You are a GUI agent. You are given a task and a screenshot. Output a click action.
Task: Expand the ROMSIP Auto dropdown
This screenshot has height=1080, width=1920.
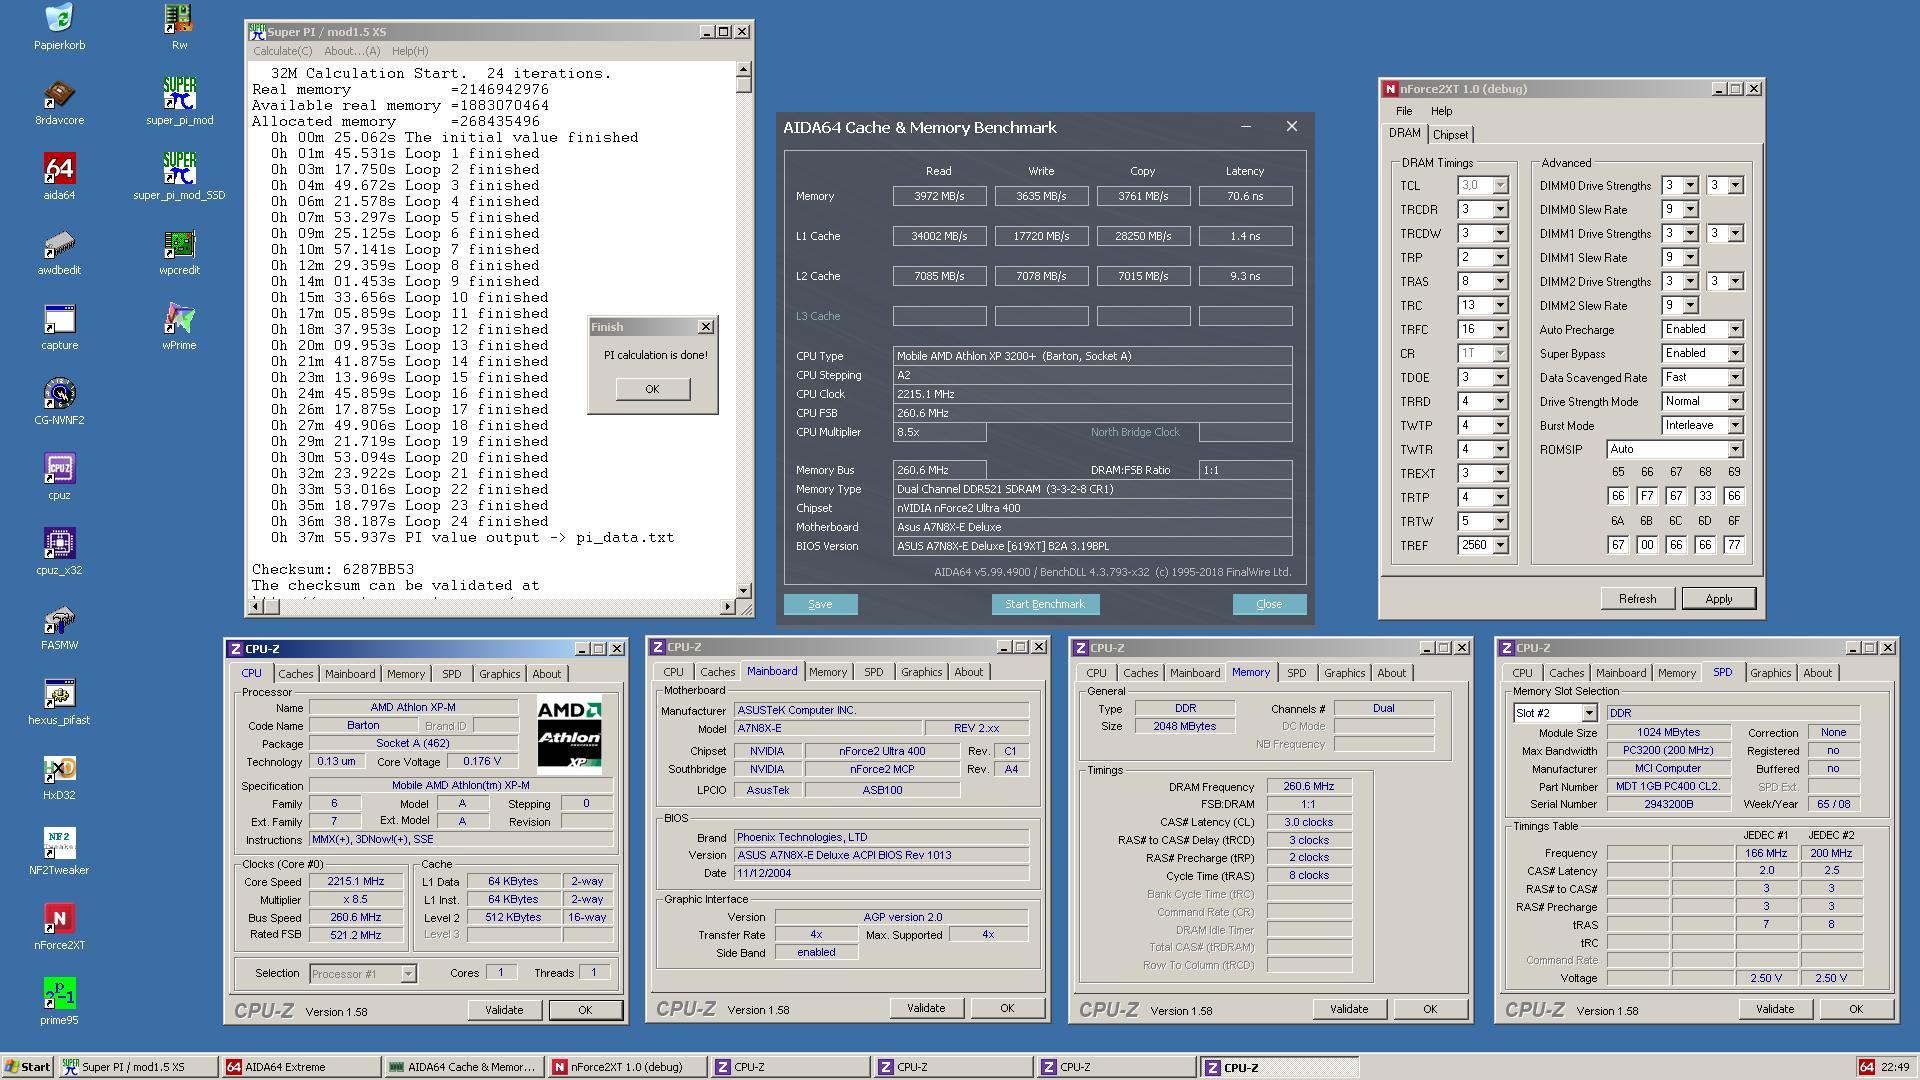click(x=1735, y=450)
